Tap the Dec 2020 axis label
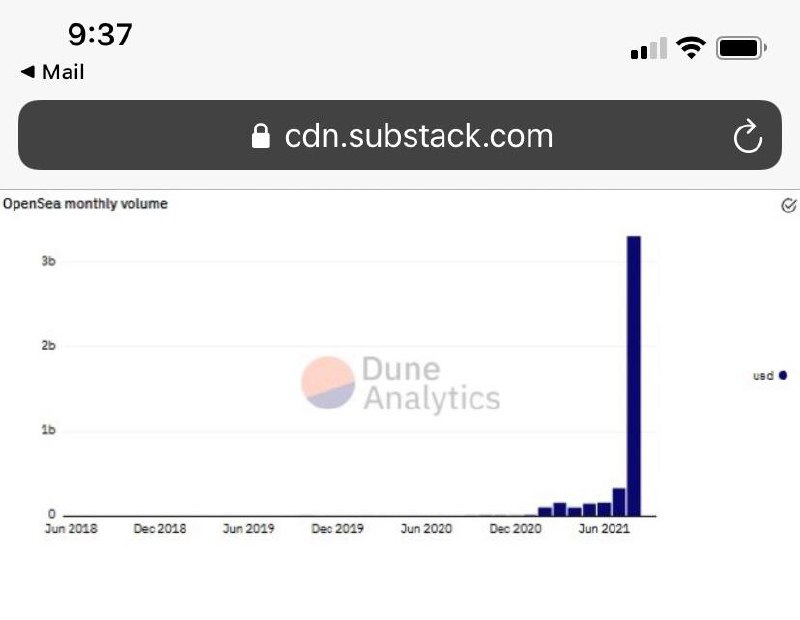Viewport: 800px width, 620px height. pyautogui.click(x=515, y=529)
